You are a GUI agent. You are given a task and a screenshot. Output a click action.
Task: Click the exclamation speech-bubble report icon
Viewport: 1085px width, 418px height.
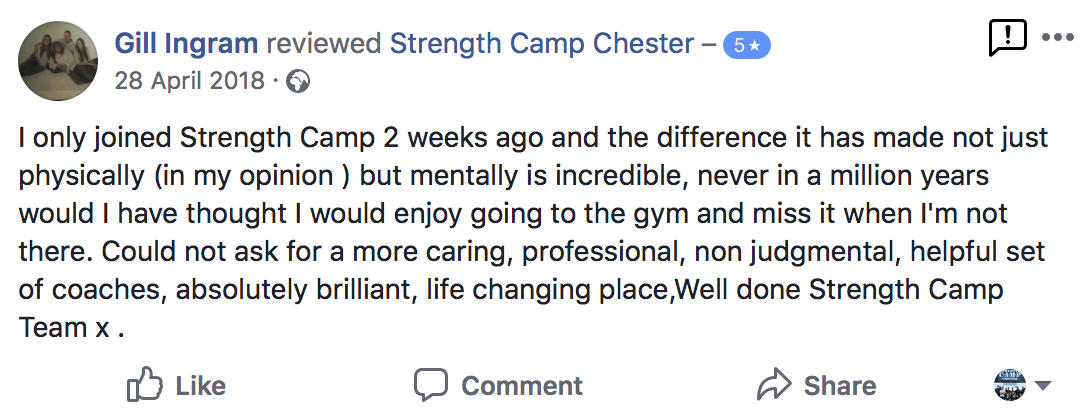pos(1008,37)
